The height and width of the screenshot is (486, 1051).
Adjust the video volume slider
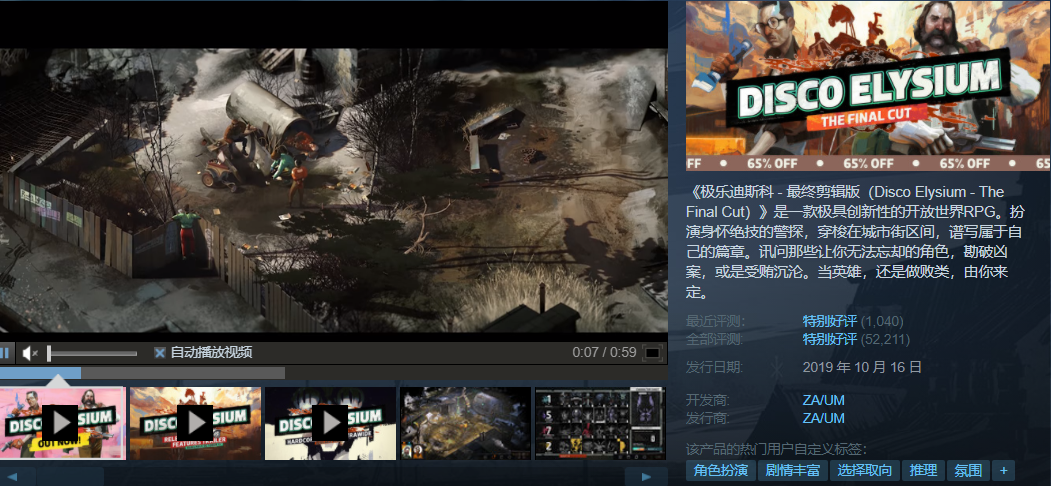tap(92, 353)
